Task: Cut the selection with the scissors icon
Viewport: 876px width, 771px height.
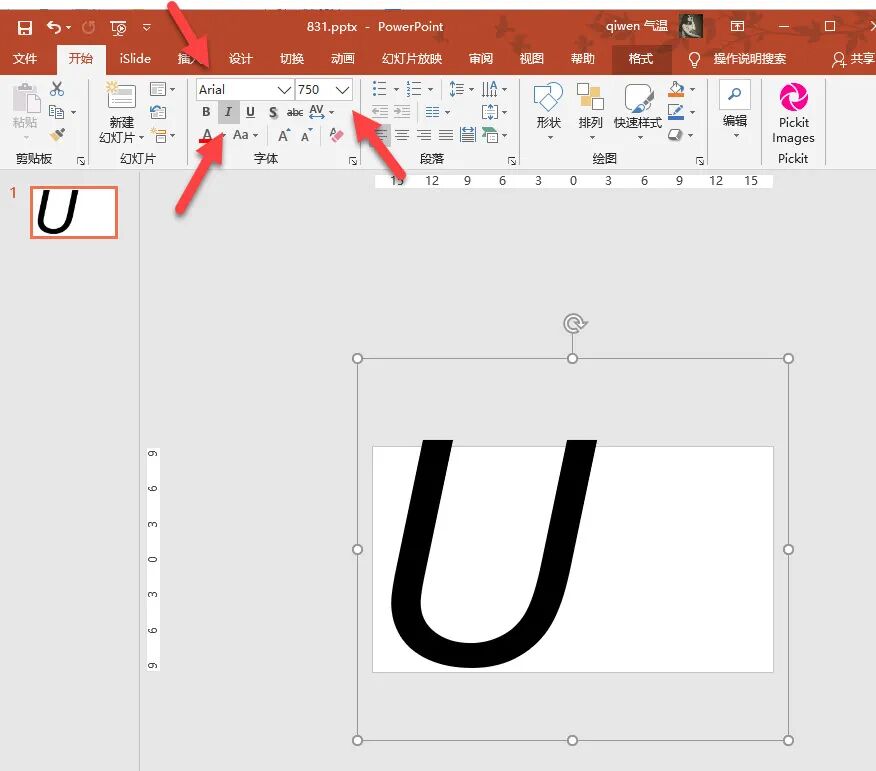Action: (x=57, y=89)
